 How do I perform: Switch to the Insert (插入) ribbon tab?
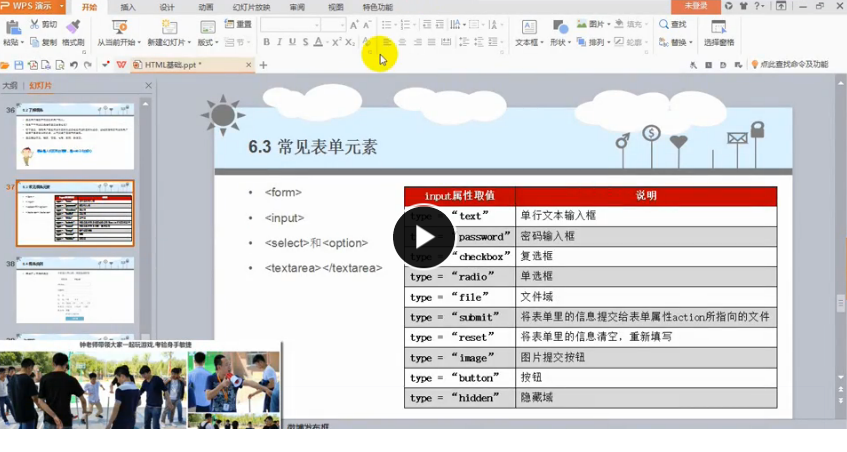click(x=128, y=7)
